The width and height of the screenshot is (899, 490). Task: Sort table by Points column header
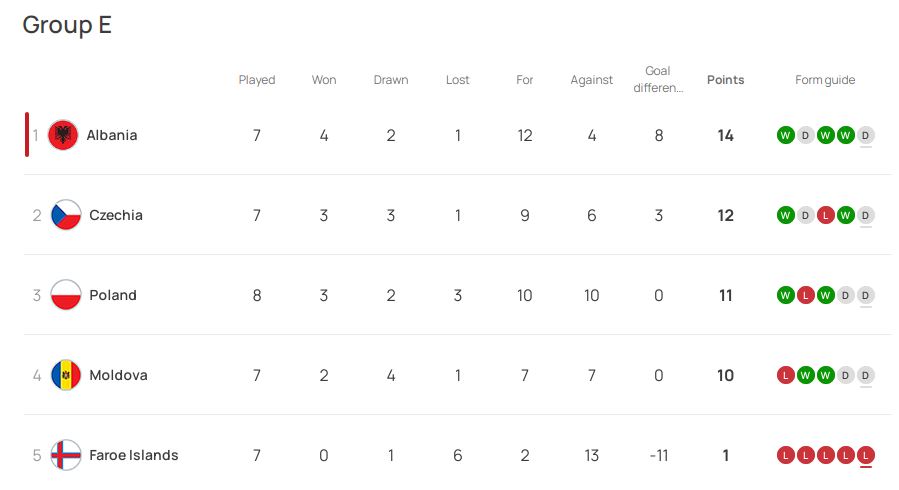click(725, 80)
